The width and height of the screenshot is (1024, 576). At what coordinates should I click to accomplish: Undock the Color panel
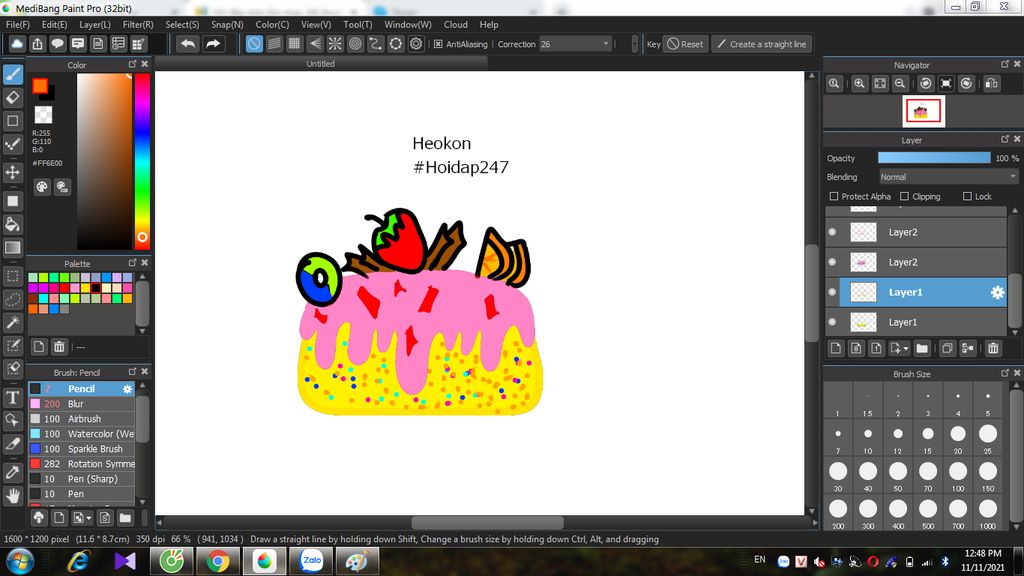[x=132, y=64]
